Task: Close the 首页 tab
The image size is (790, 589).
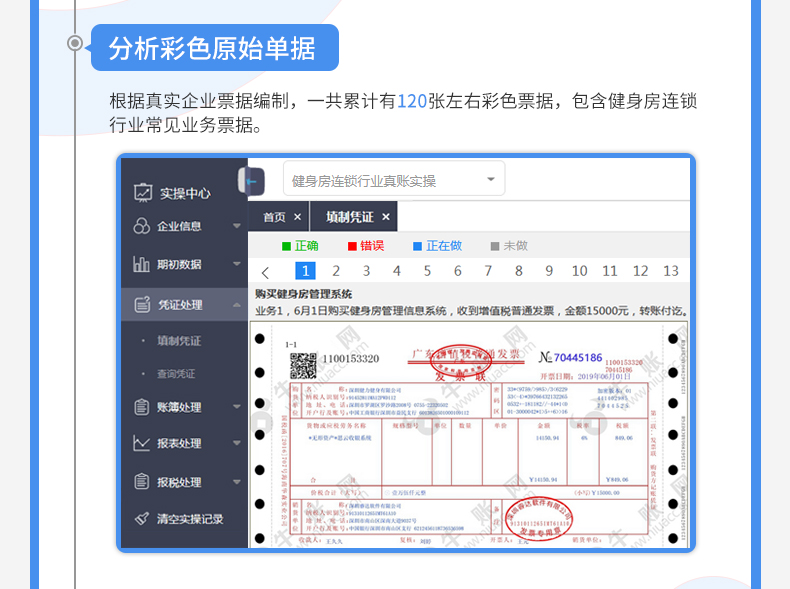Action: coord(298,217)
